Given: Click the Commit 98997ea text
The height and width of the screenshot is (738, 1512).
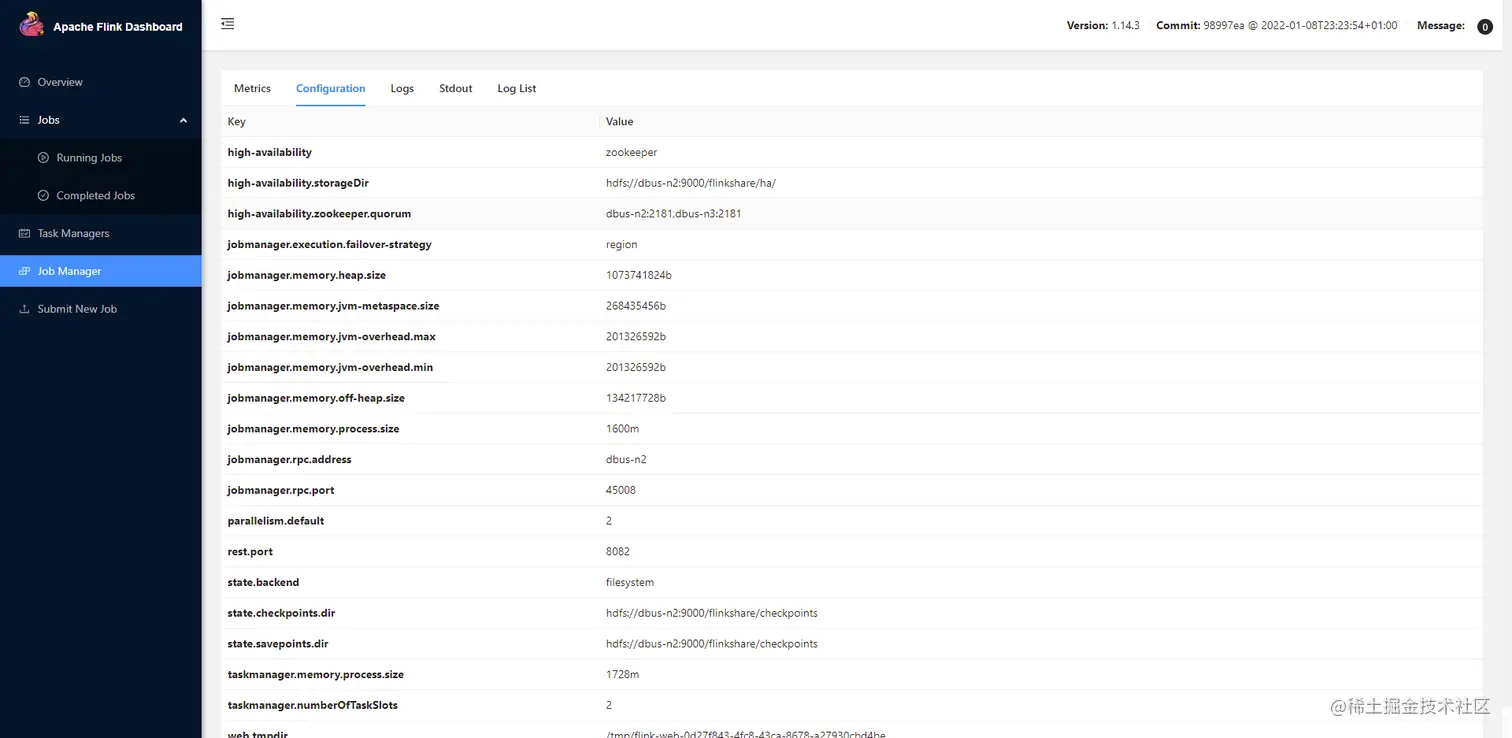Looking at the screenshot, I should tap(1277, 26).
